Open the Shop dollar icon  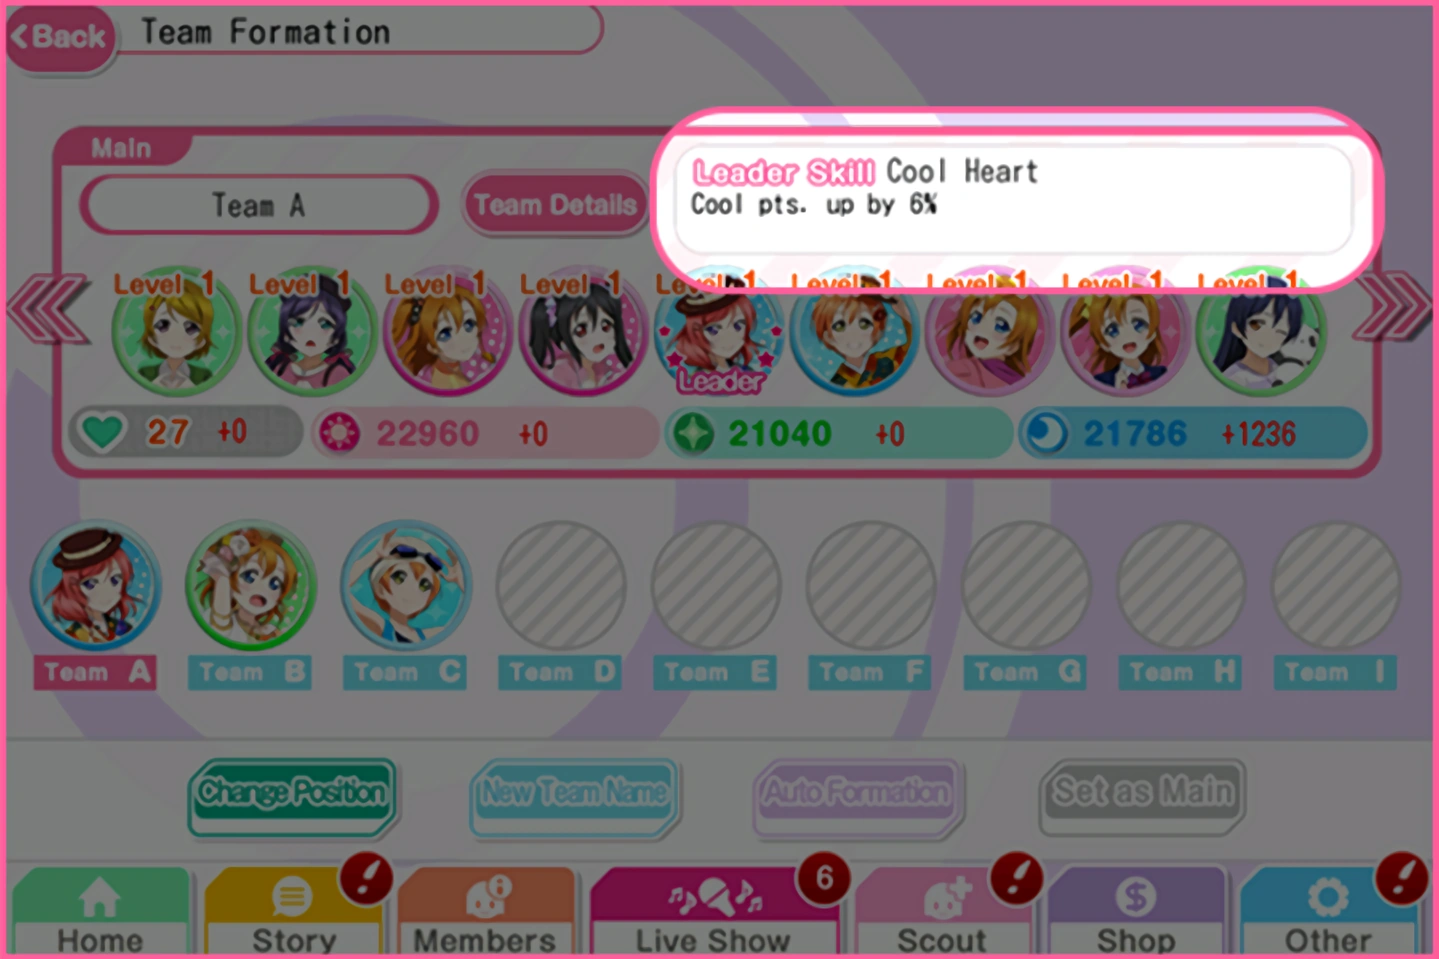[x=1136, y=911]
